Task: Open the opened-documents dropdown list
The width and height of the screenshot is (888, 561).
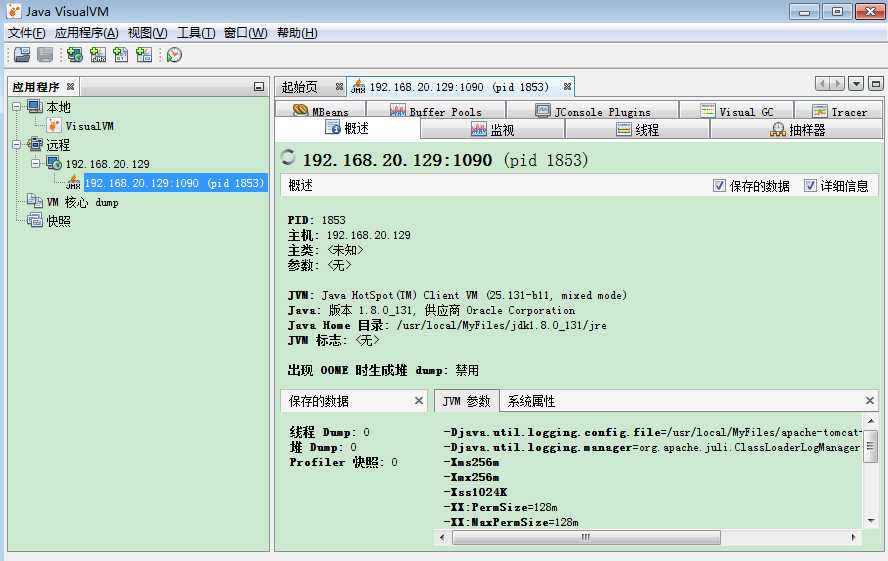Action: coord(856,84)
